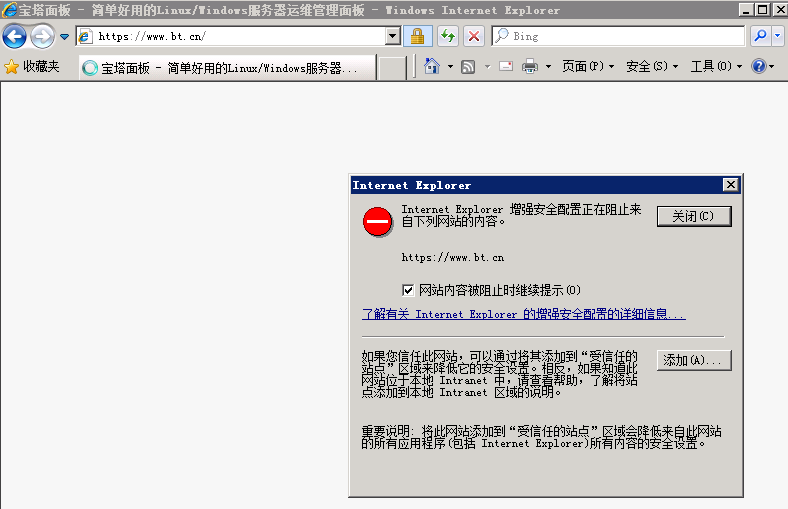Uncheck 网站内容被阻止时继续提示 checkbox
788x509 pixels.
coord(408,290)
